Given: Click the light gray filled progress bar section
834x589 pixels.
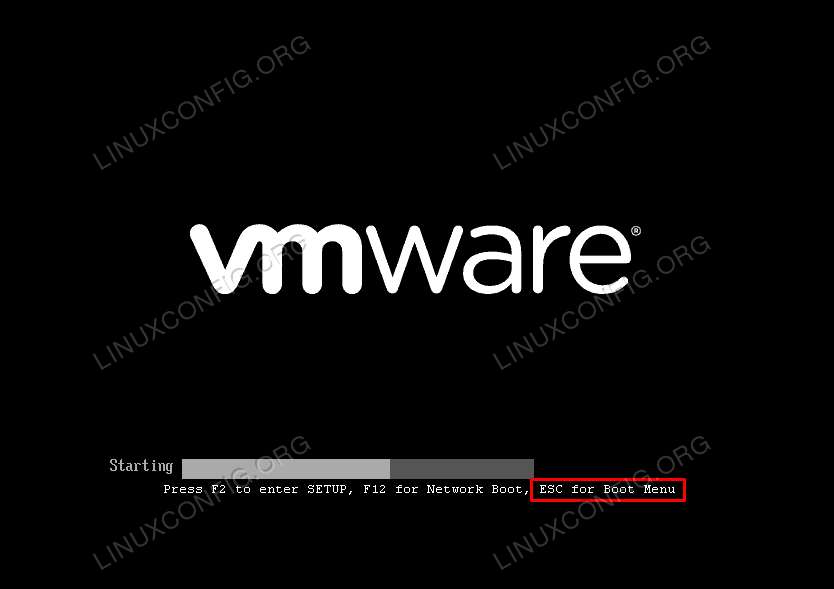Looking at the screenshot, I should (286, 469).
